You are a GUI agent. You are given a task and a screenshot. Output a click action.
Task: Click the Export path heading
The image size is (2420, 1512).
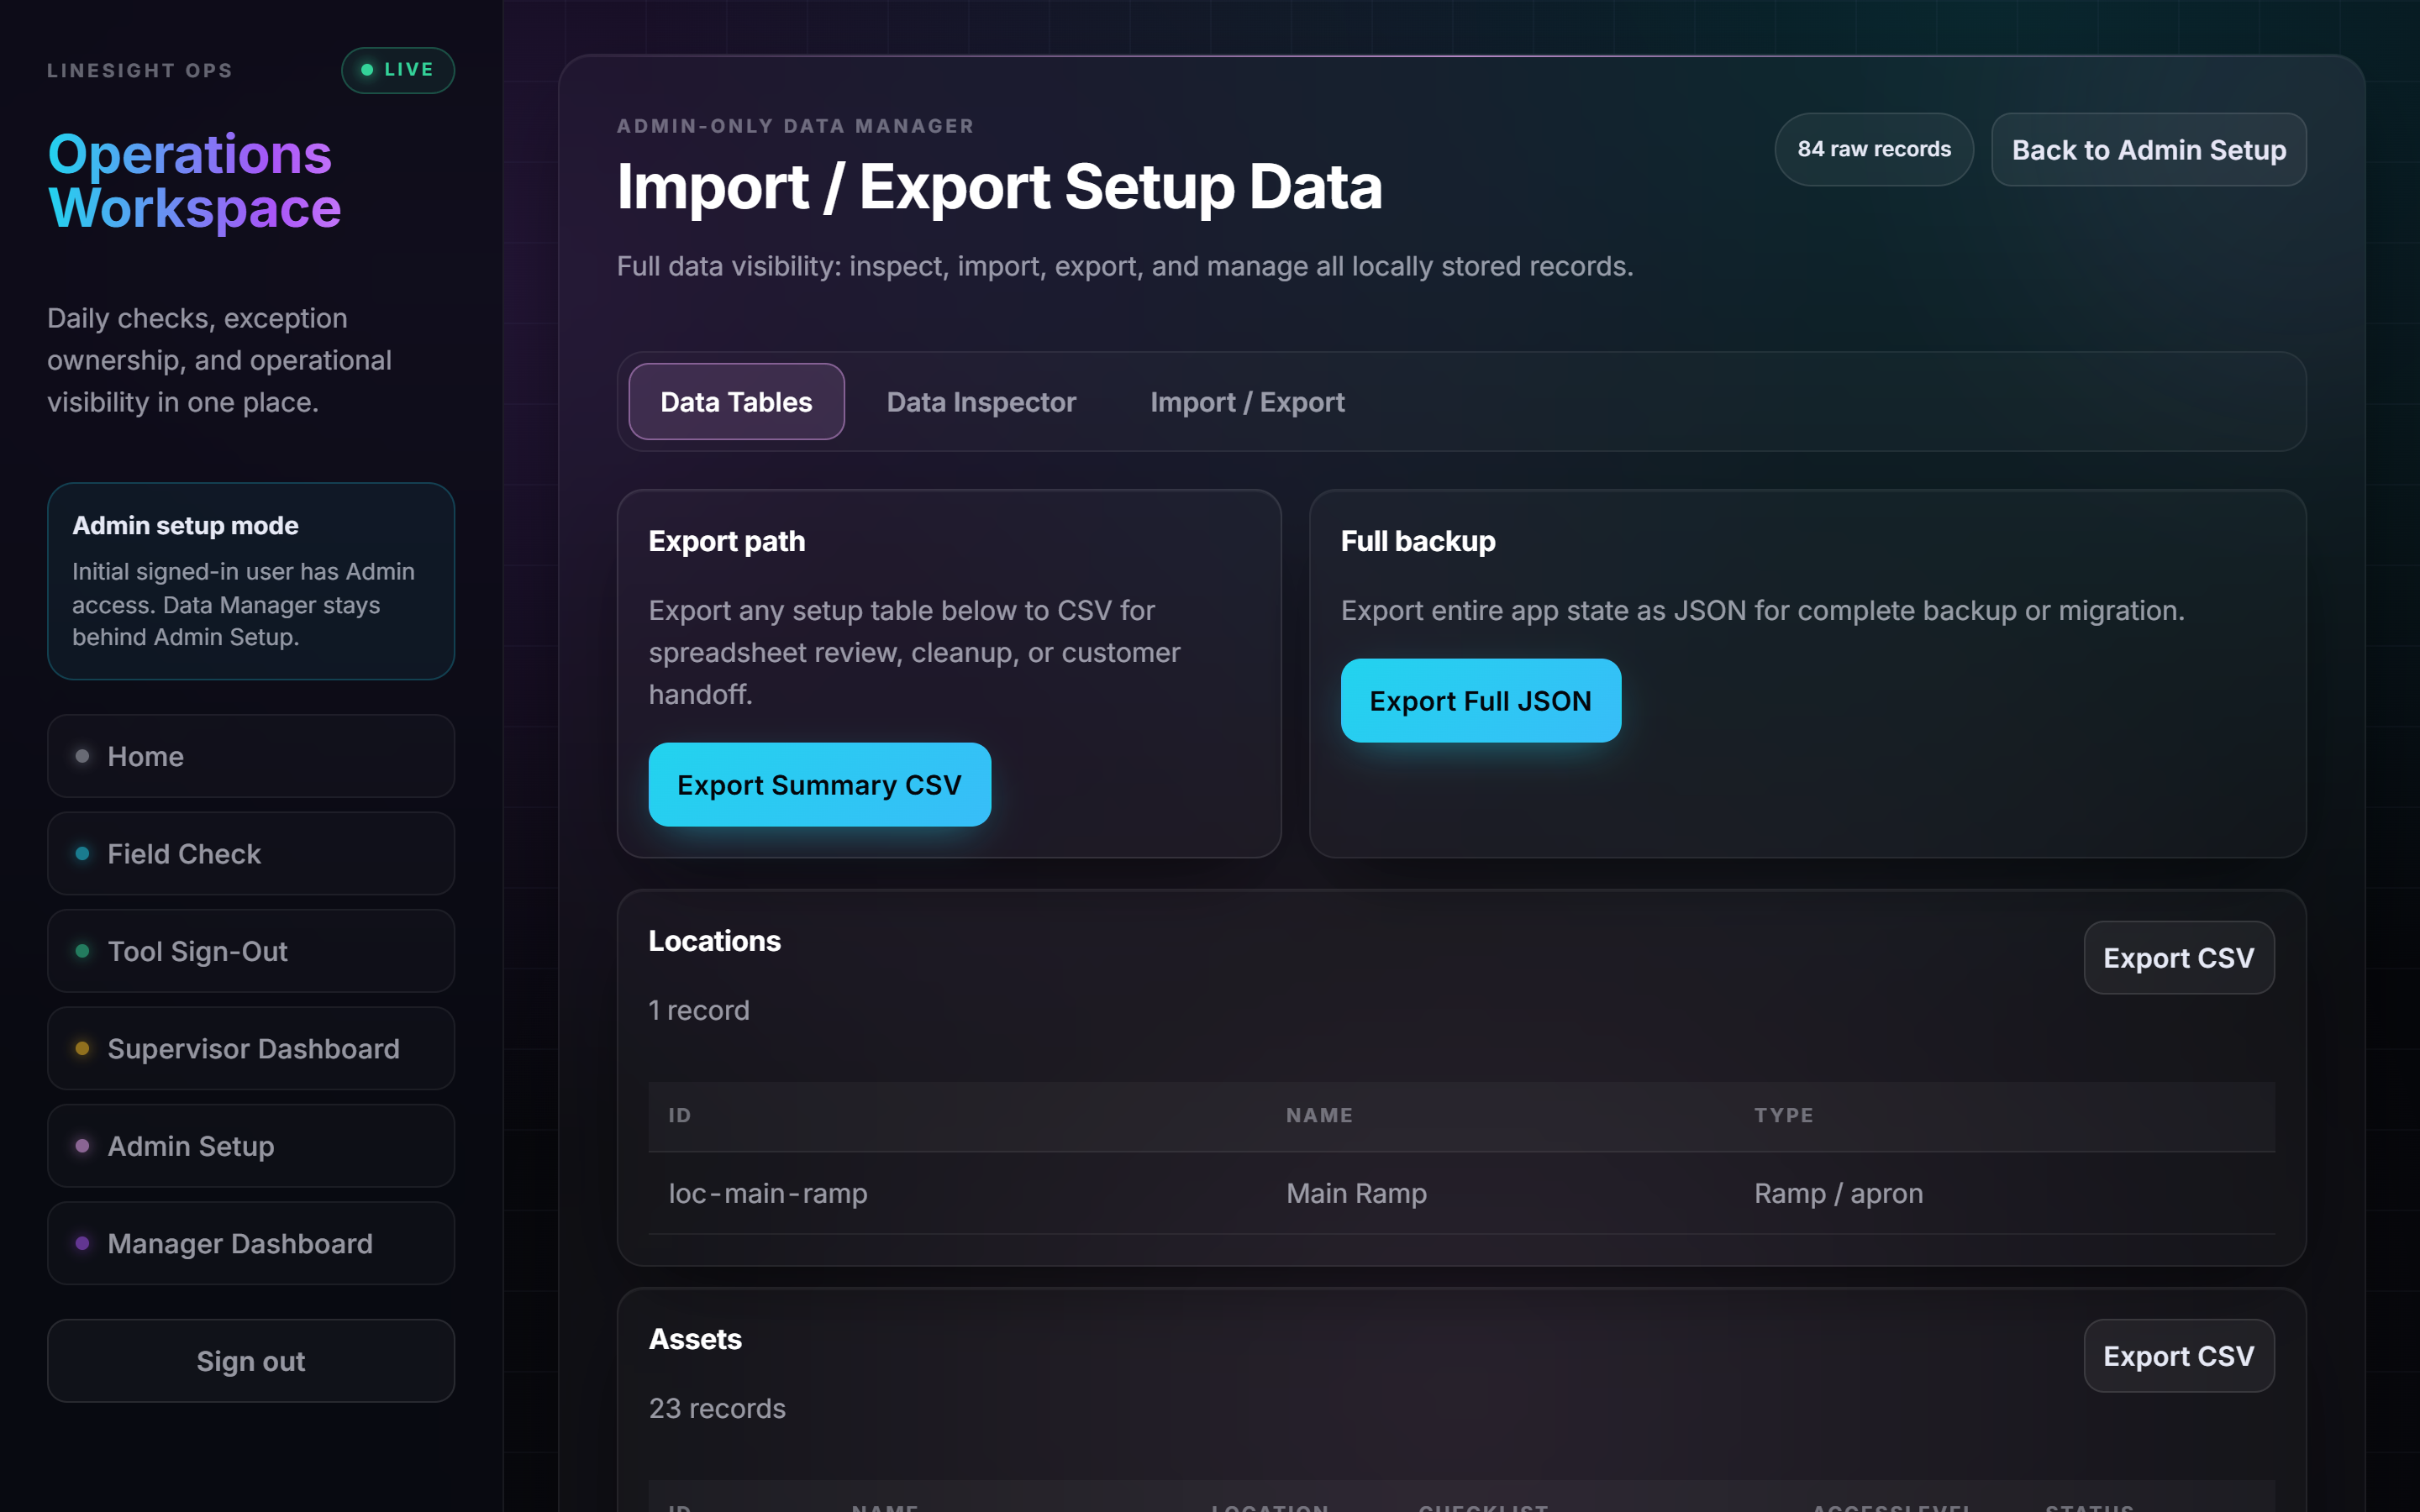coord(726,541)
